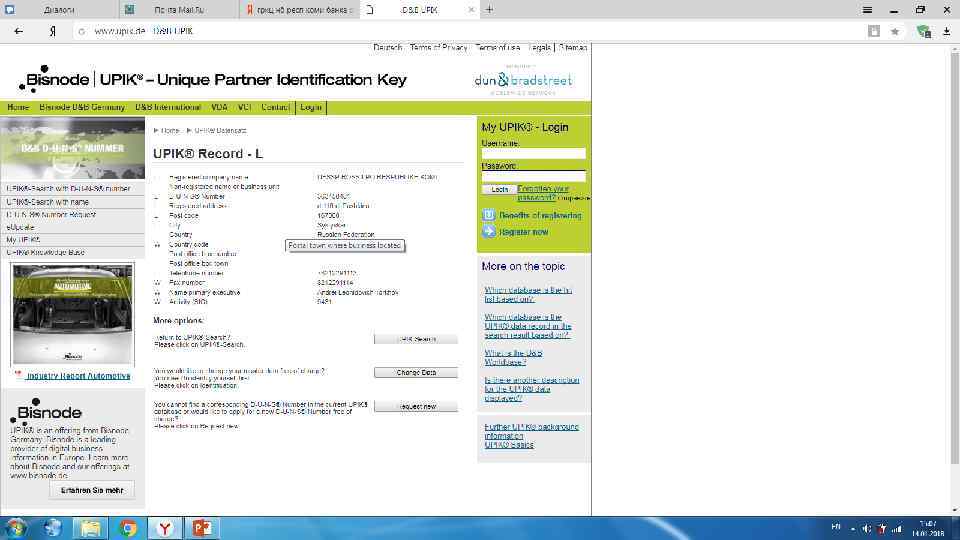The width and height of the screenshot is (960, 540).
Task: Reload page using address bar refresh icon
Action: [x=82, y=31]
